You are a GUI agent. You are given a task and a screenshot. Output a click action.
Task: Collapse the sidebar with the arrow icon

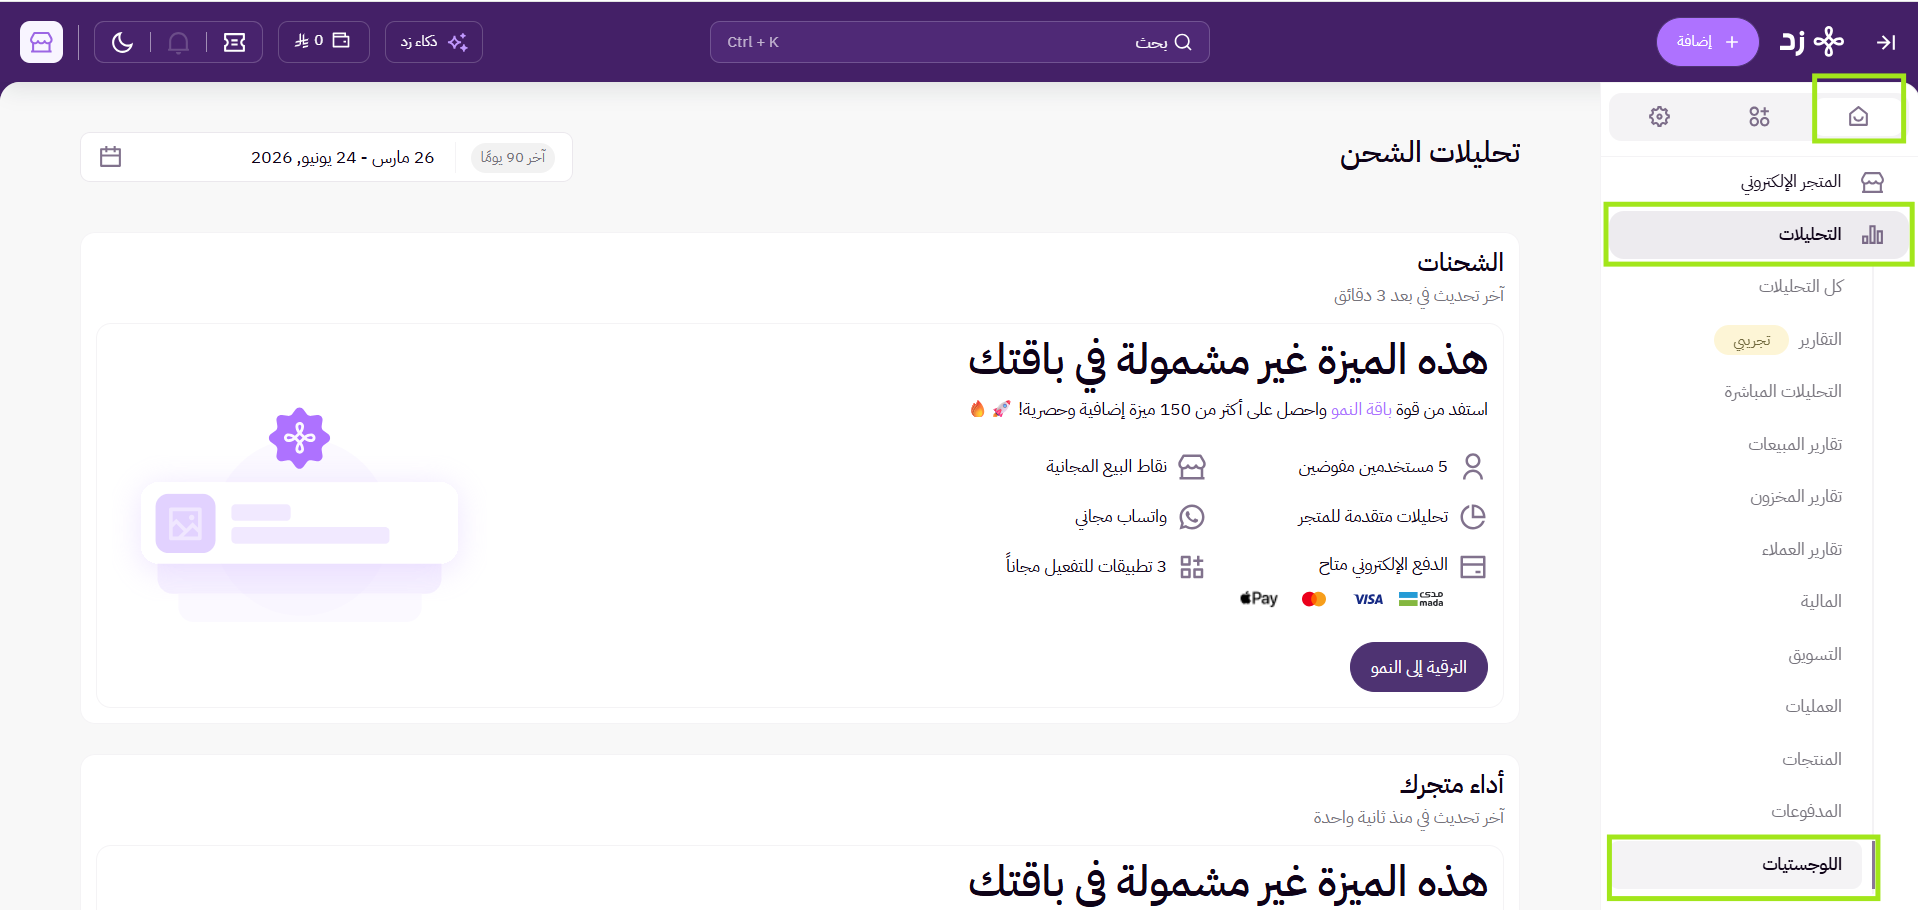(x=1886, y=42)
